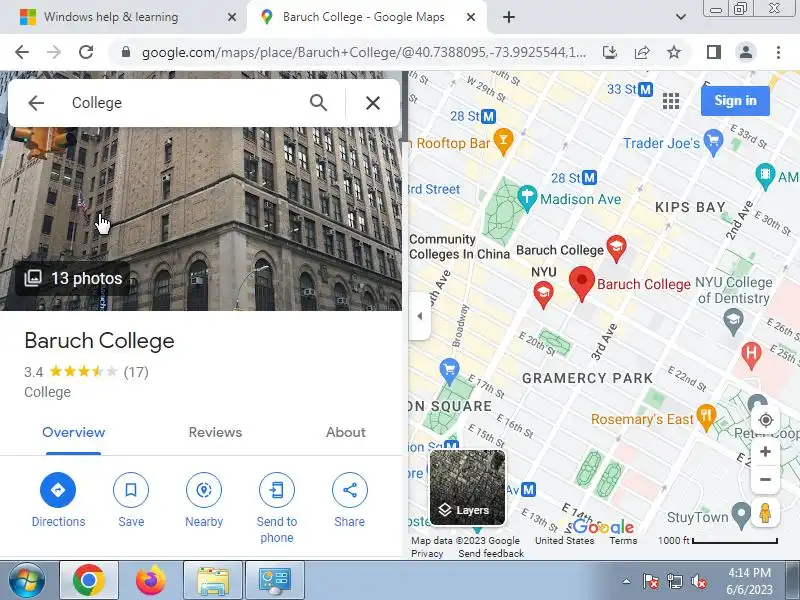This screenshot has height=600, width=800.
Task: Select the Baruch College - Google Maps tab
Action: click(366, 17)
